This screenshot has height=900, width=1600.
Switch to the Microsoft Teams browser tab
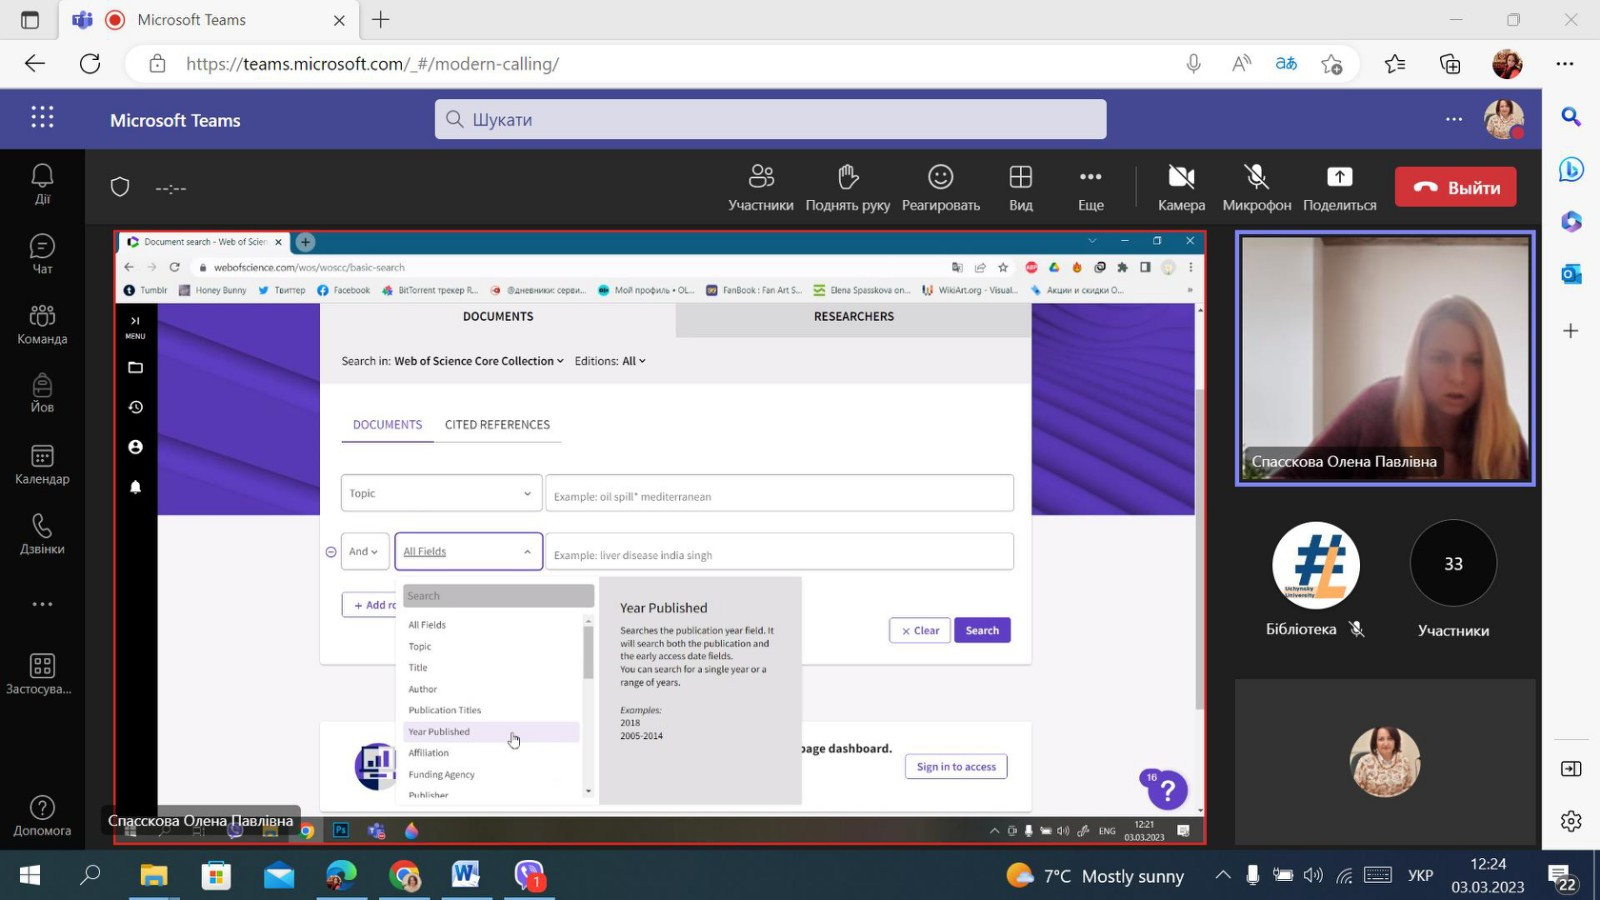pyautogui.click(x=190, y=20)
